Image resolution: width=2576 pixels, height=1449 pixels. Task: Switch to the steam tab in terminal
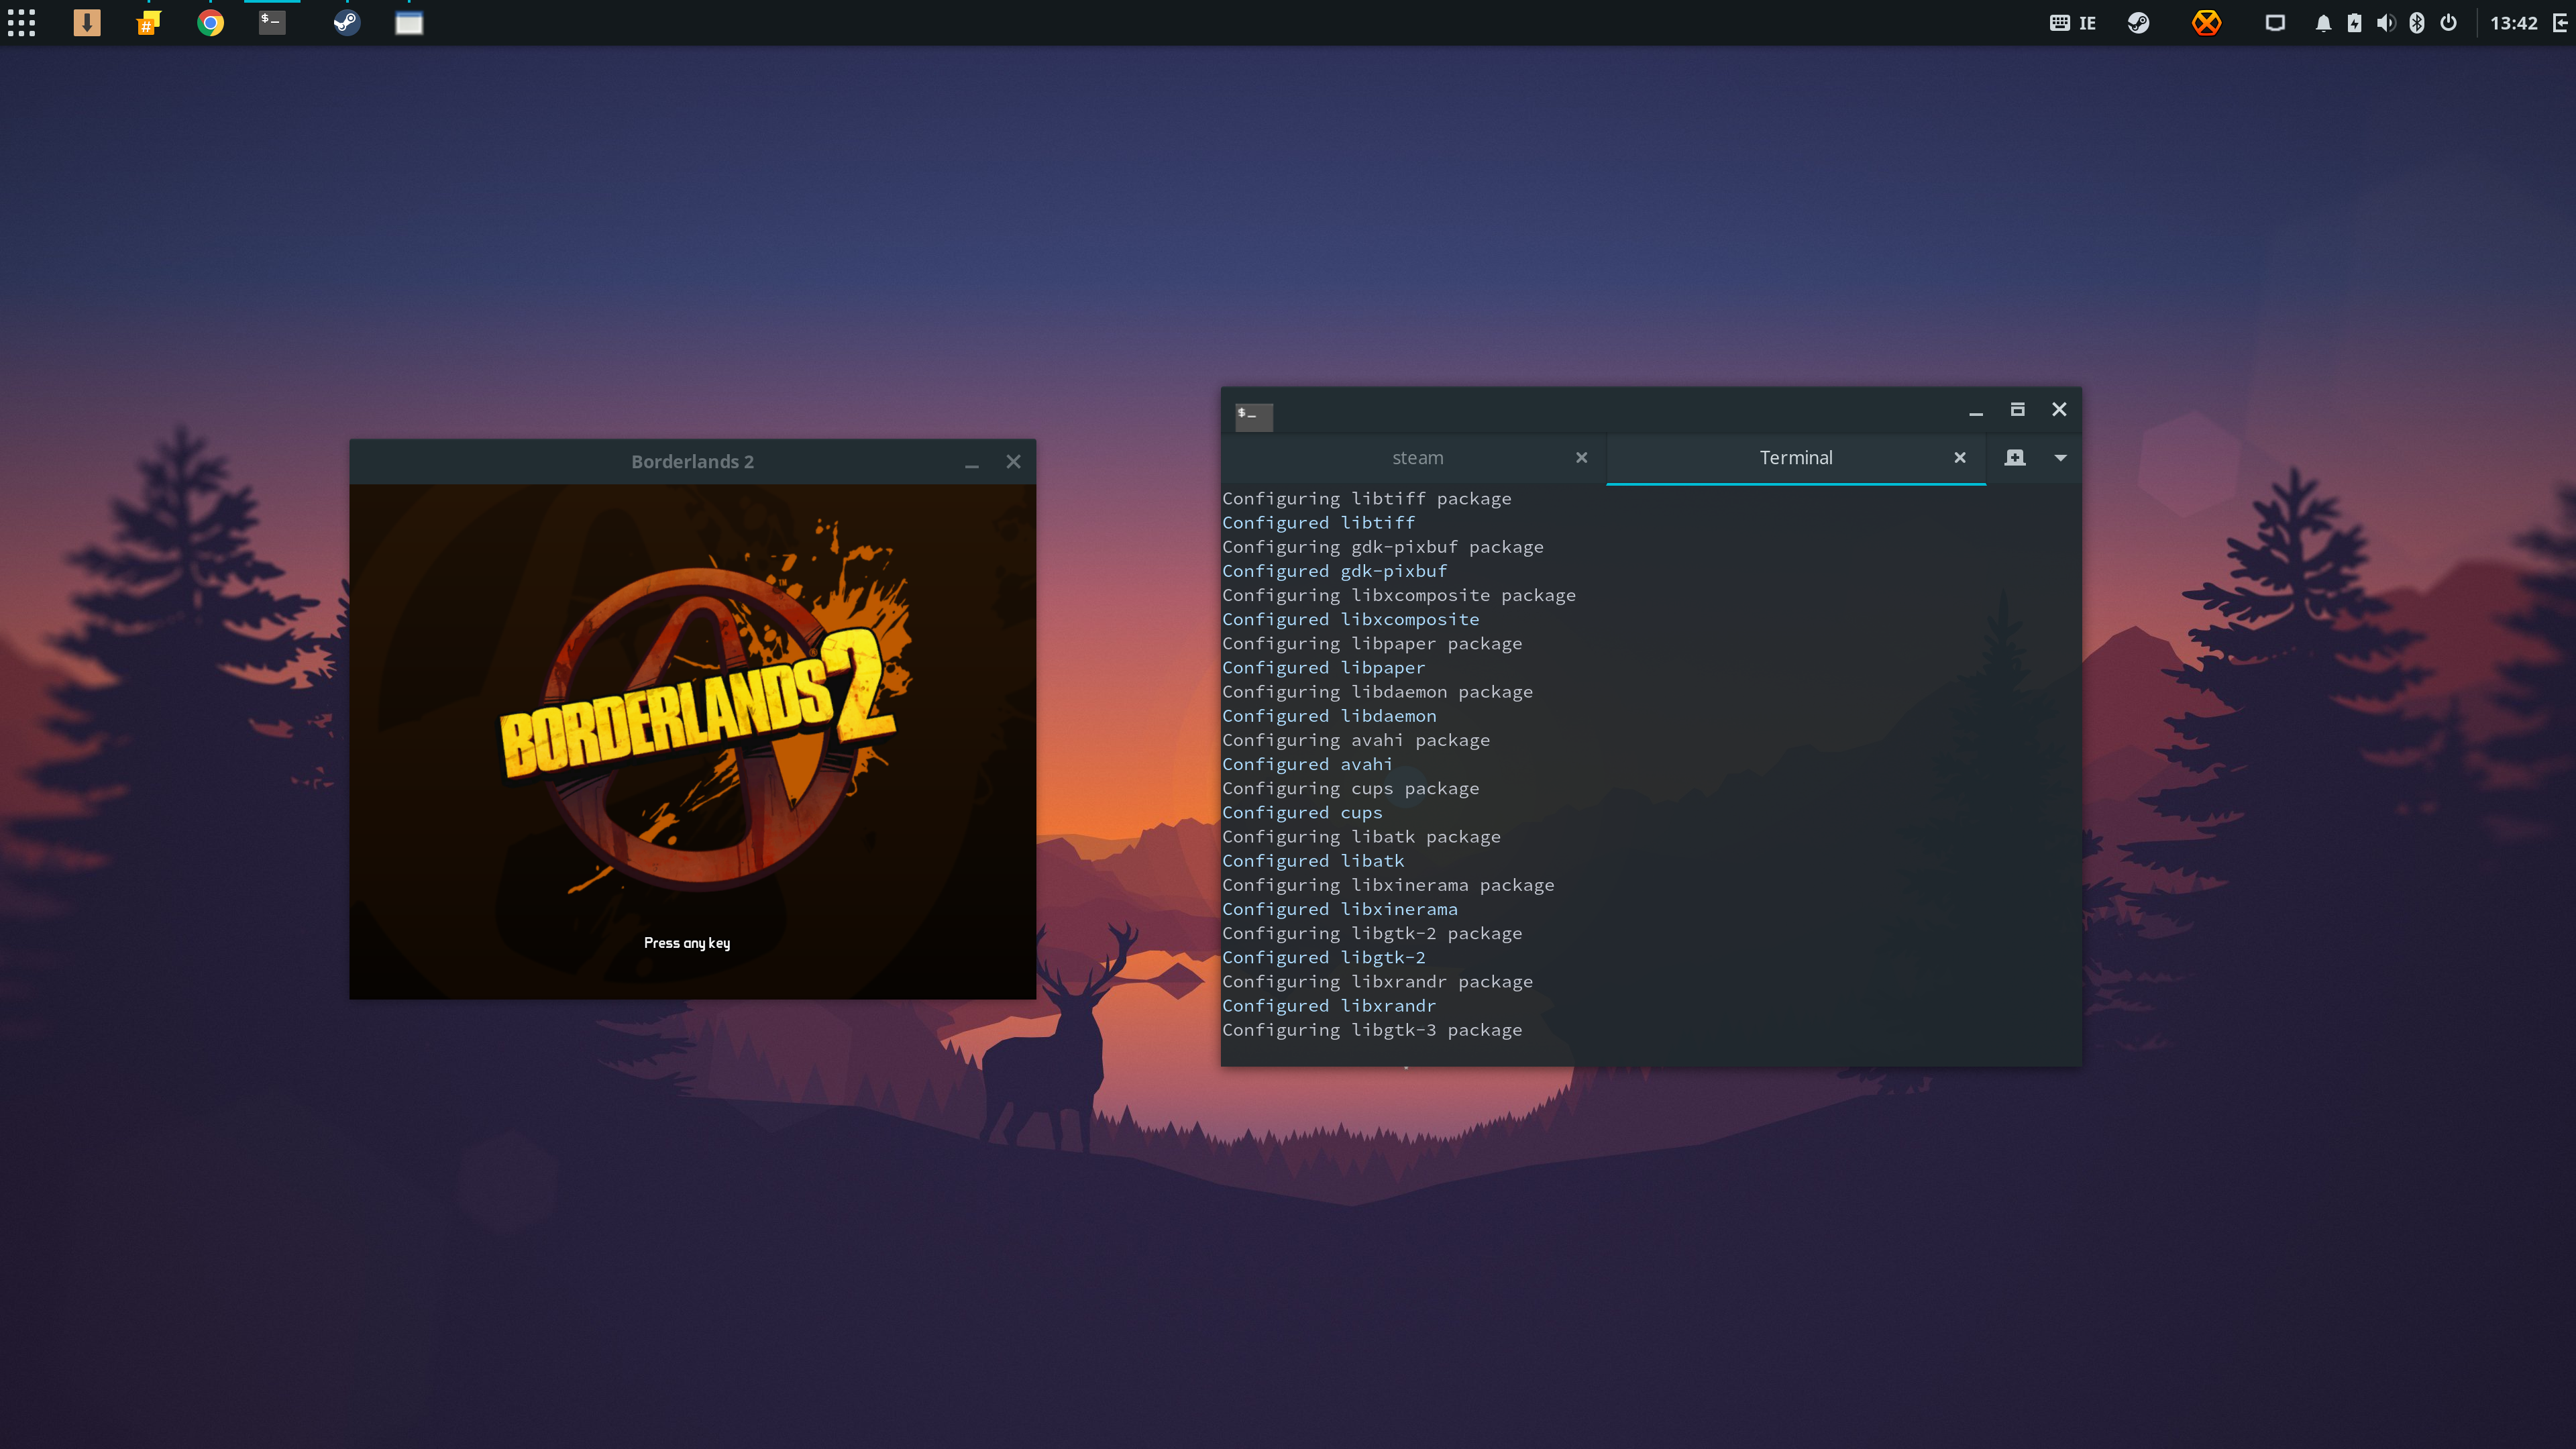(x=1417, y=458)
